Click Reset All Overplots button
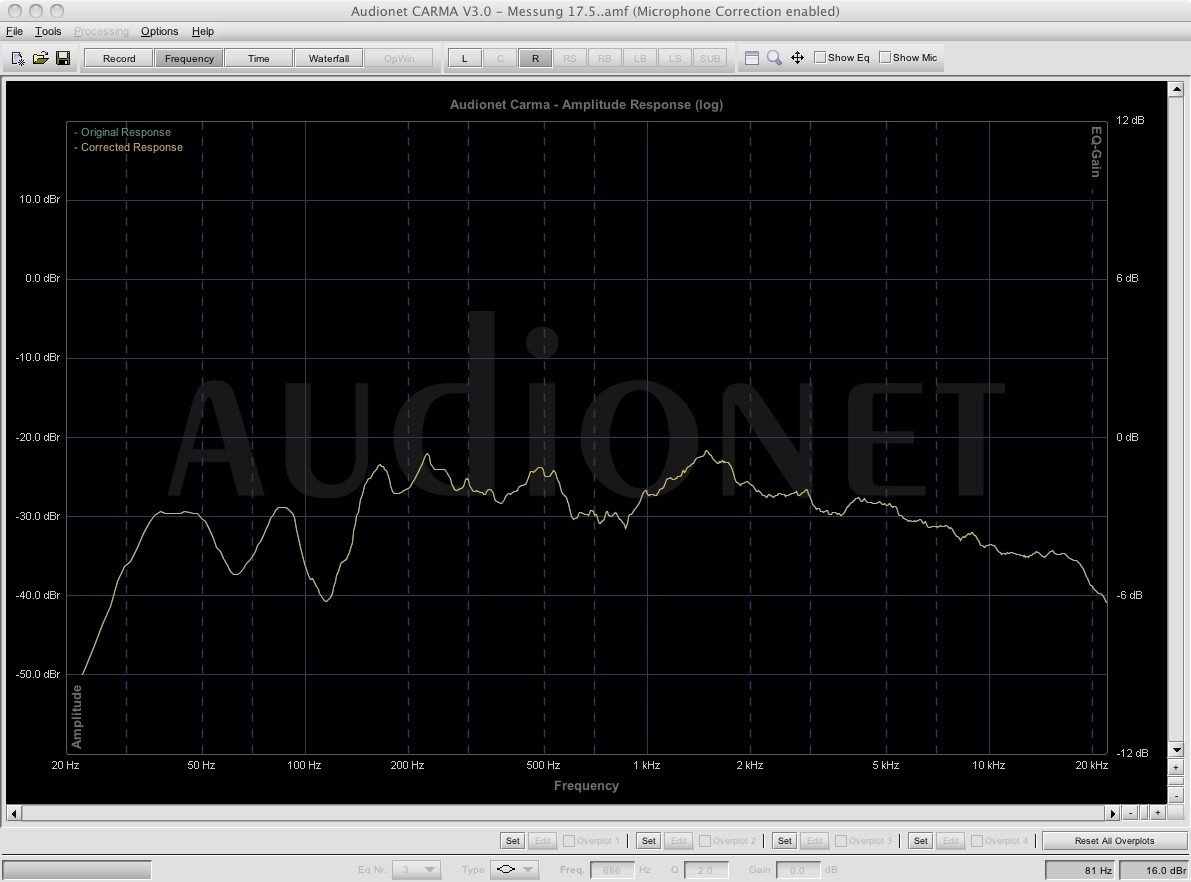The image size is (1191, 882). [x=1114, y=841]
